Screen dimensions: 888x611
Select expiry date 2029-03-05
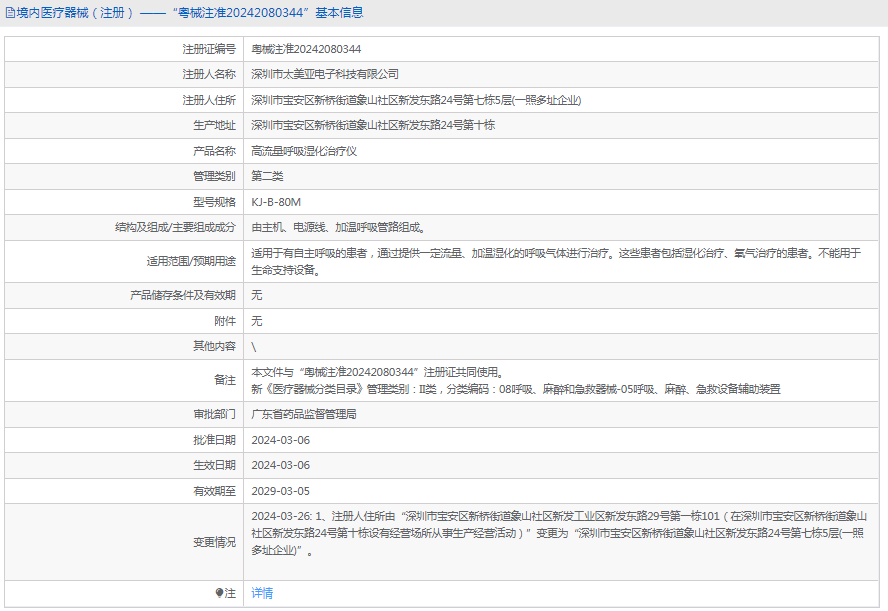pos(281,491)
